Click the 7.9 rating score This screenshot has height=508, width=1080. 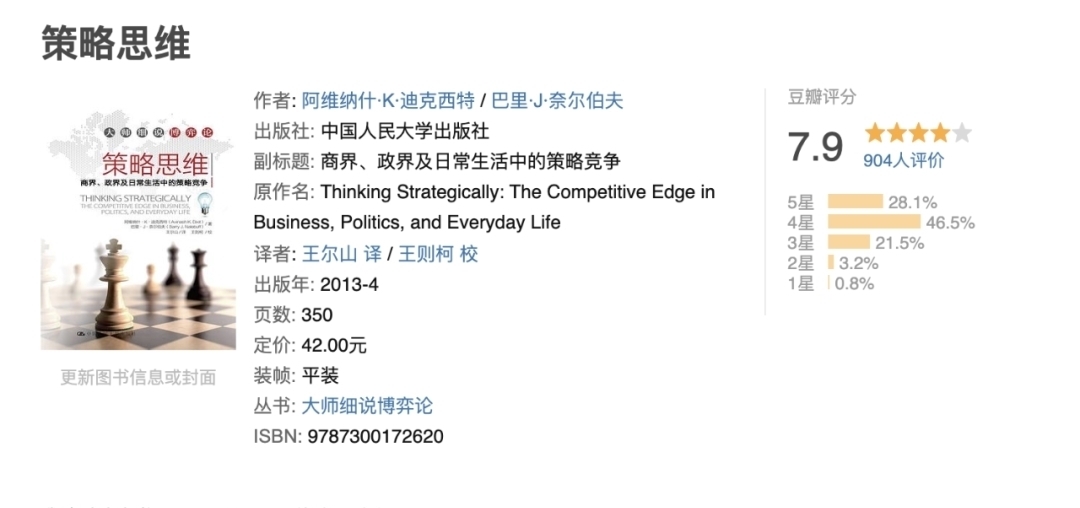coord(816,146)
